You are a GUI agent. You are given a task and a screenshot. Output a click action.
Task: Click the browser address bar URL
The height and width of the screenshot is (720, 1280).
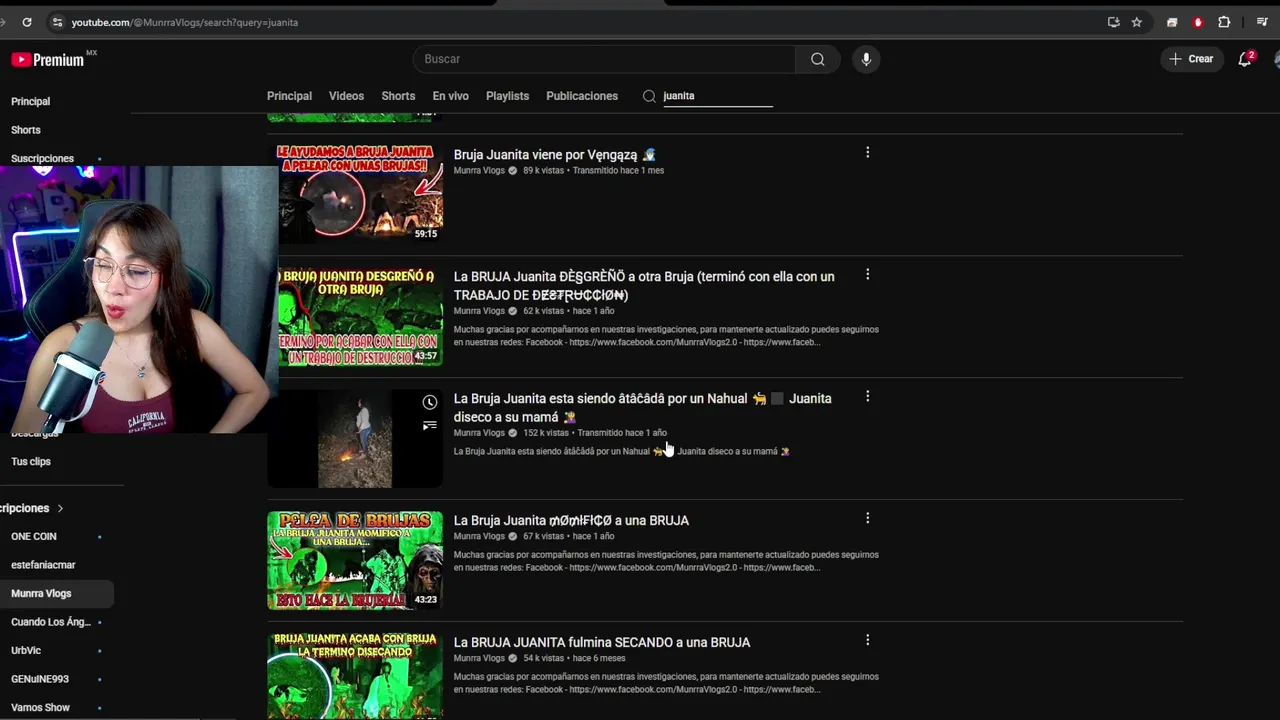185,22
